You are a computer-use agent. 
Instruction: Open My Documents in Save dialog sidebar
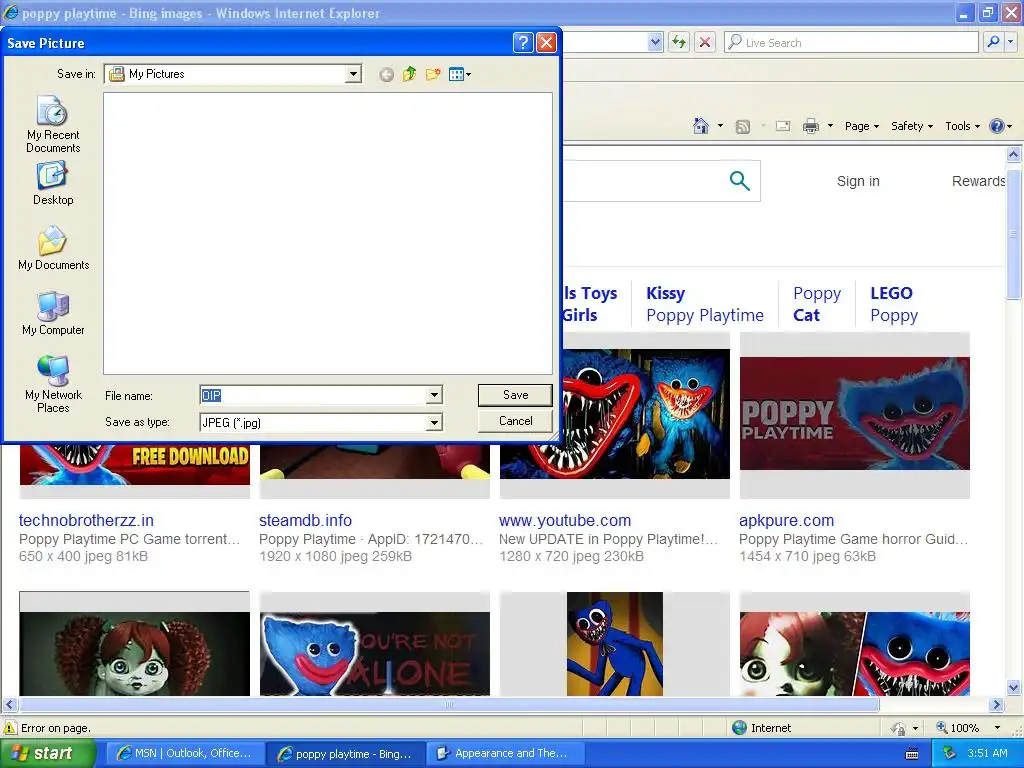[53, 248]
